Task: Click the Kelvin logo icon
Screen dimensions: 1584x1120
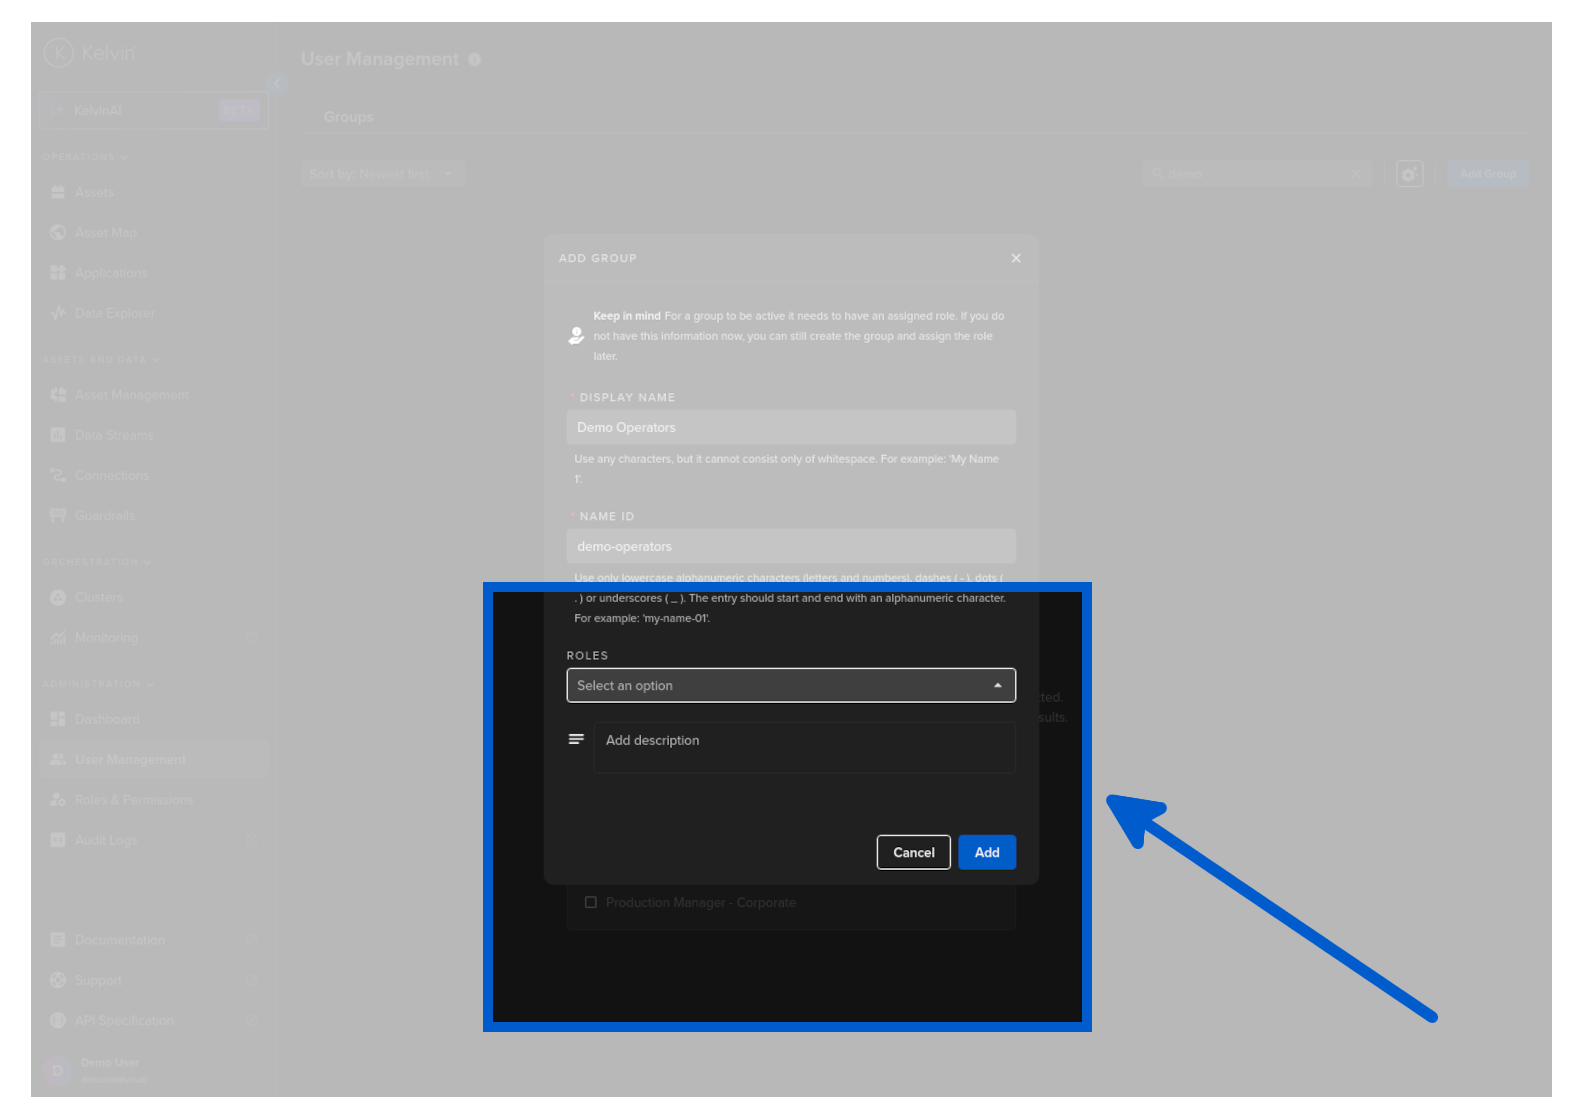Action: 59,52
